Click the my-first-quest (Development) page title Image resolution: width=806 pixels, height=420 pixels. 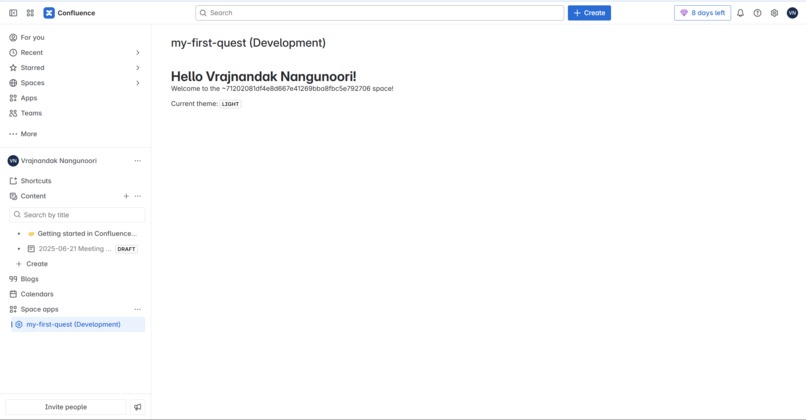(x=248, y=43)
